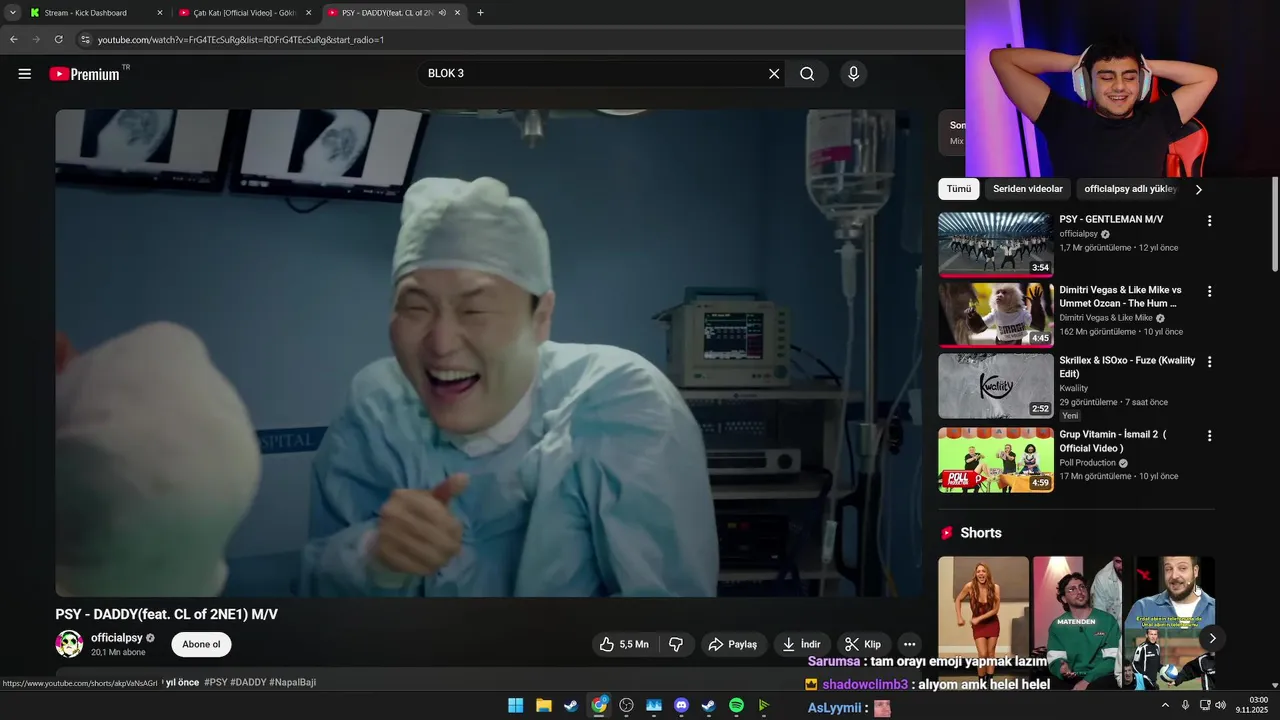Open Grup Vitamin İsmail 2 thumbnail
This screenshot has width=1280, height=720.
(x=996, y=460)
